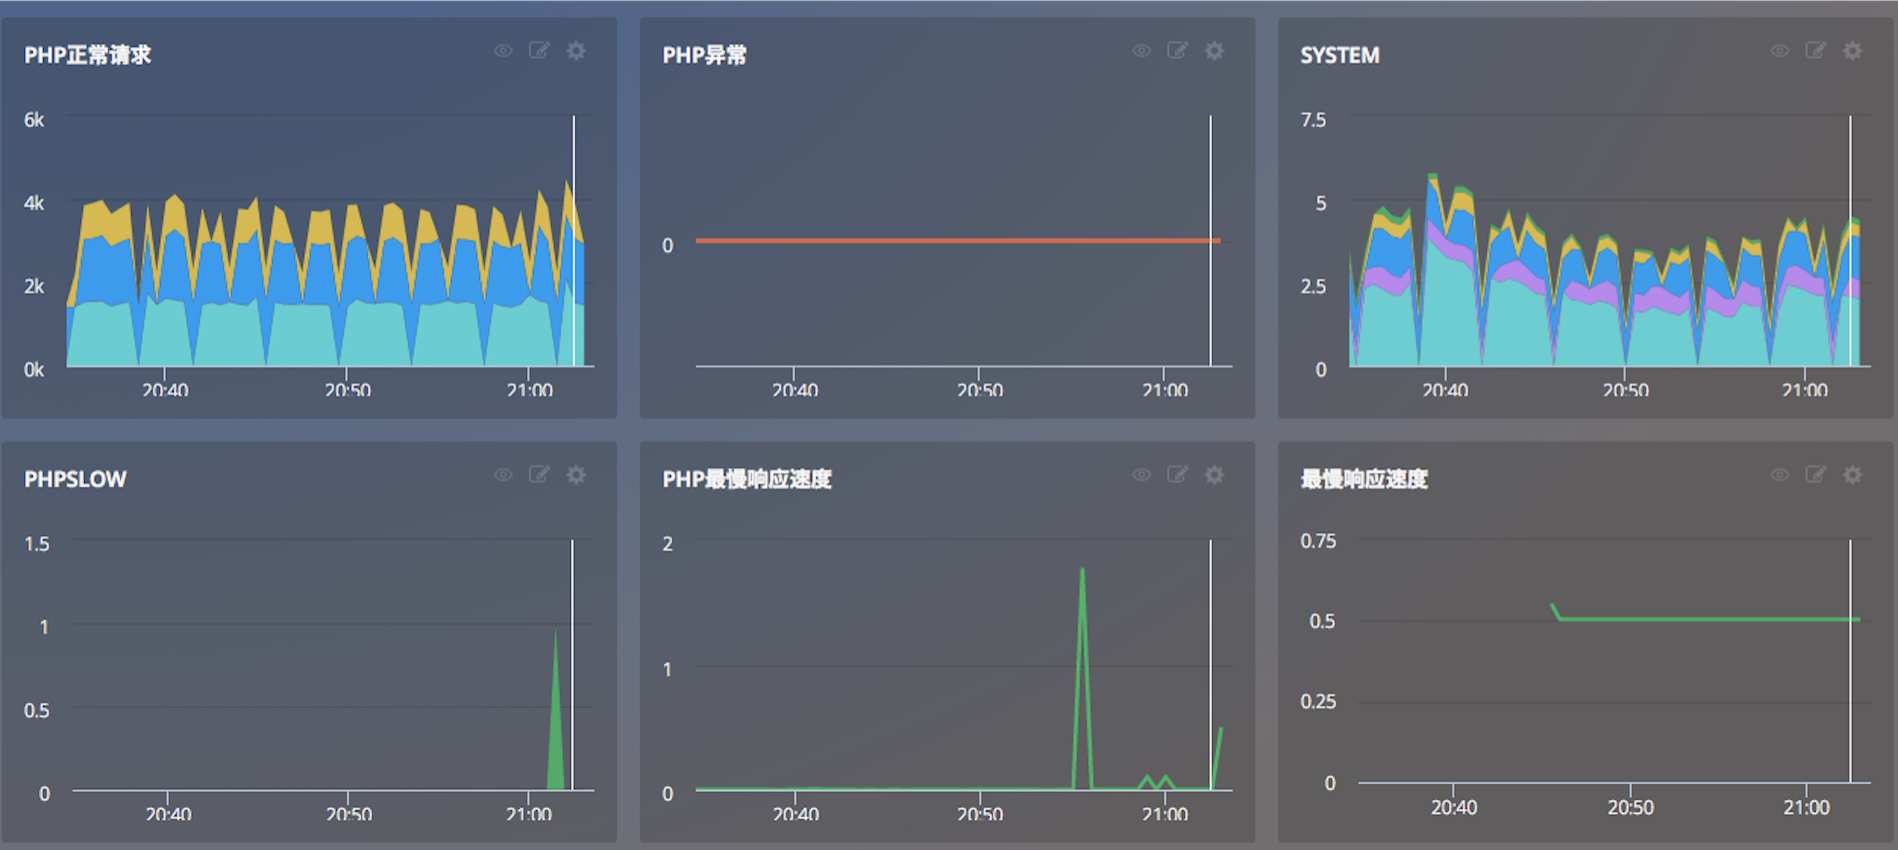The height and width of the screenshot is (850, 1898).
Task: Click the 21:00 tick label in PHPSLOW chart
Action: click(529, 814)
